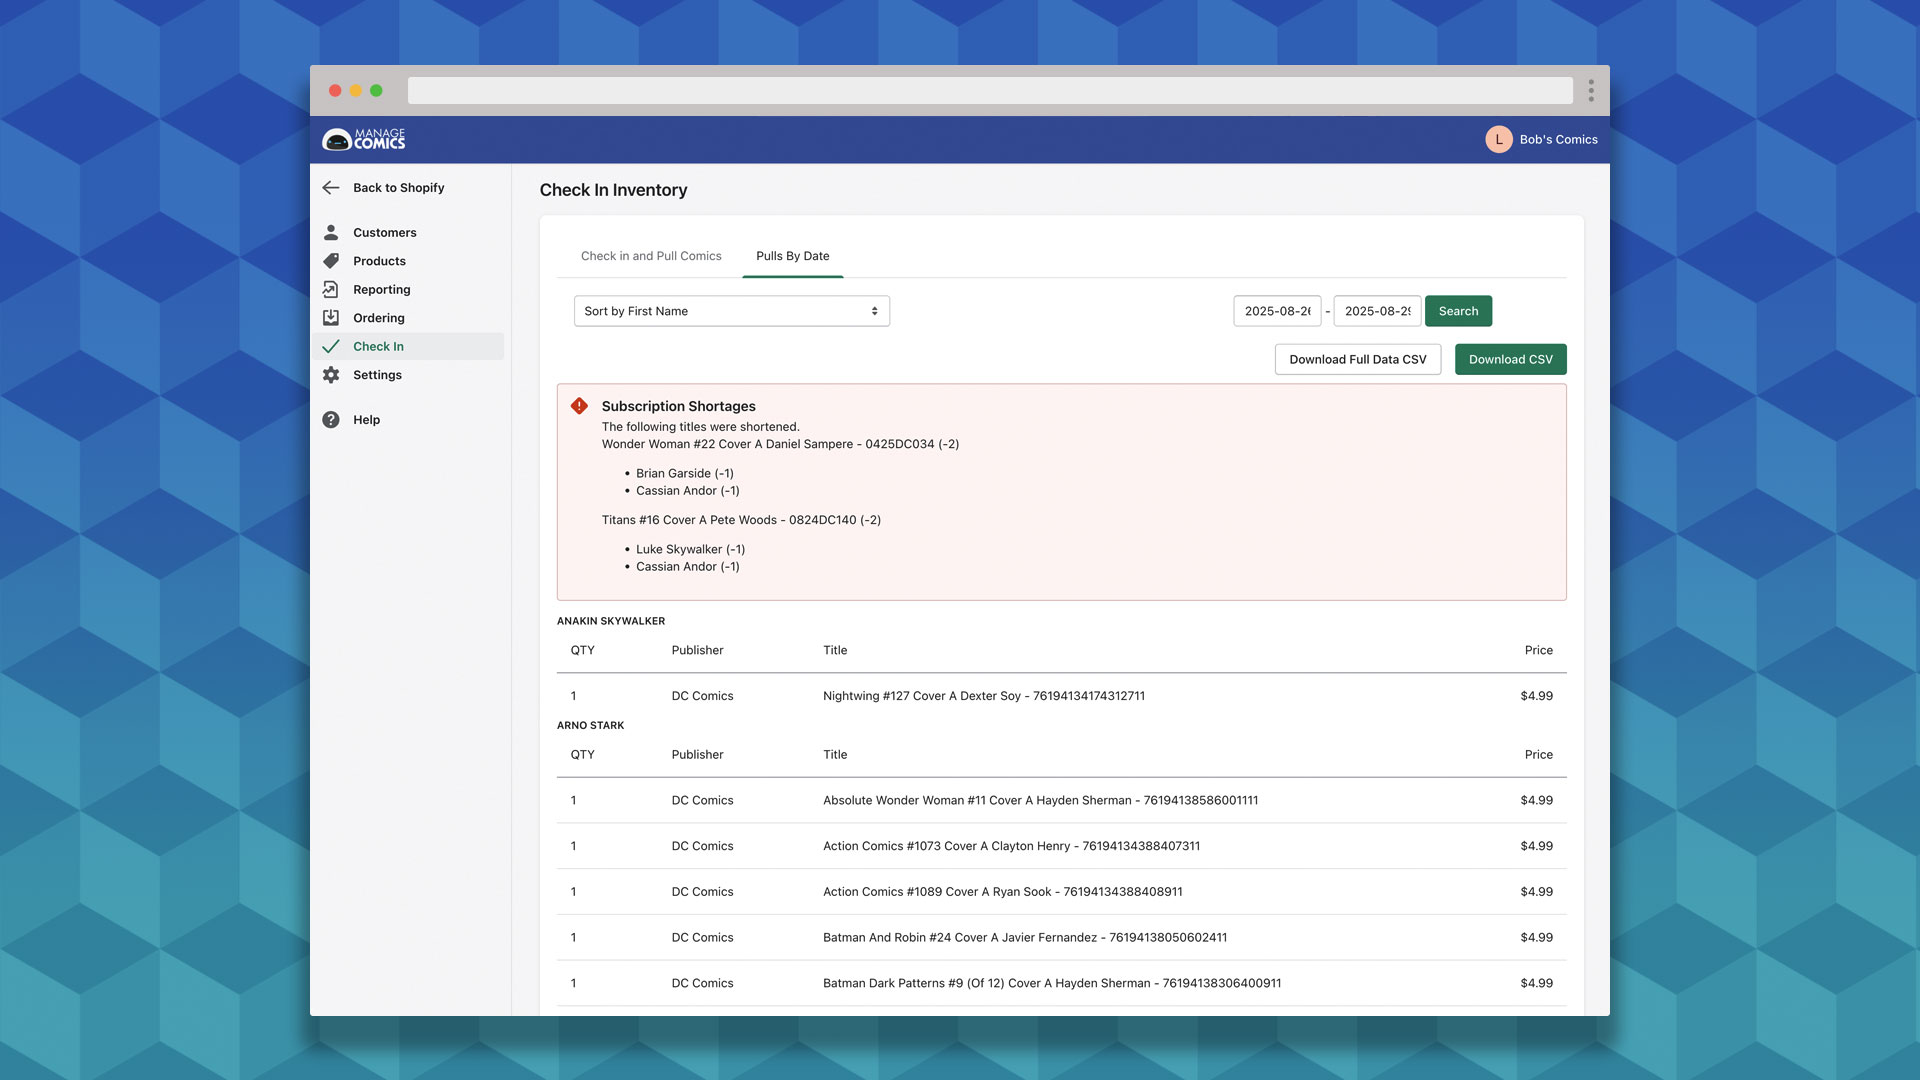1920x1080 pixels.
Task: Click the Manage Comics logo
Action: point(364,139)
